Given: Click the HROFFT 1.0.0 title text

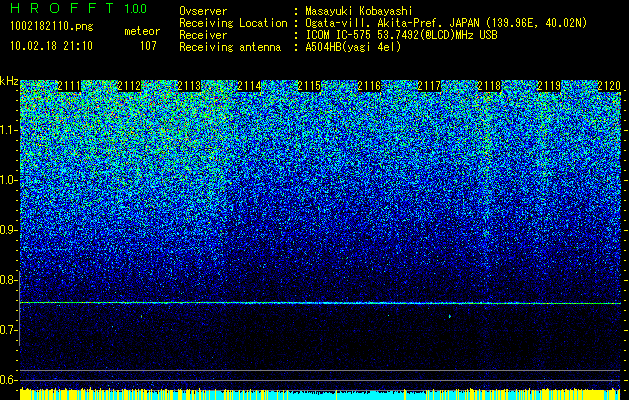Looking at the screenshot, I should (x=79, y=9).
